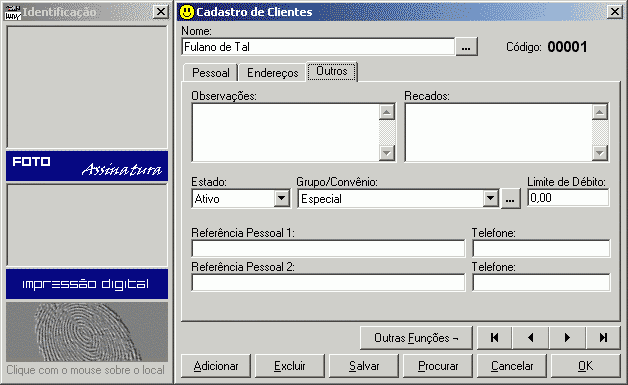Close the Identificação window
This screenshot has height=385, width=628.
pos(161,12)
